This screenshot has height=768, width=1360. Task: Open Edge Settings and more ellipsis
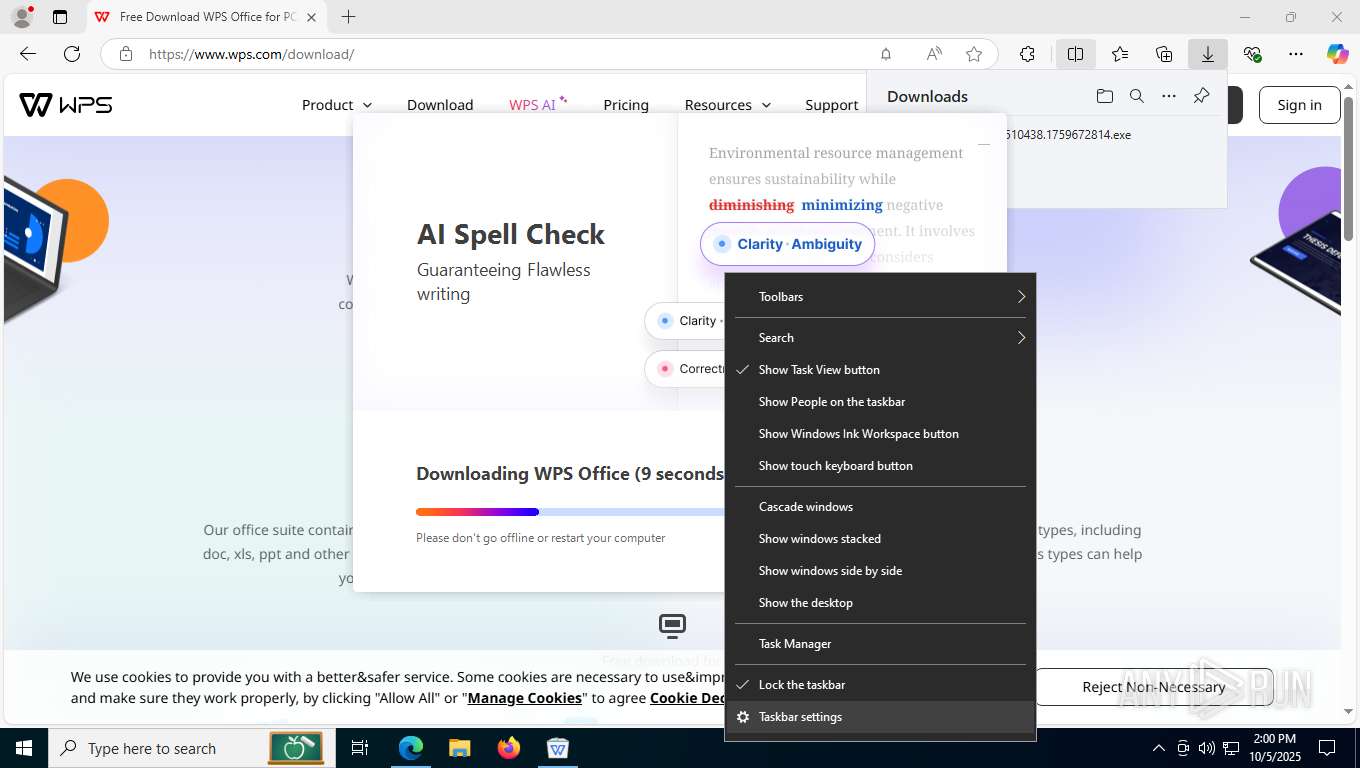(1296, 54)
